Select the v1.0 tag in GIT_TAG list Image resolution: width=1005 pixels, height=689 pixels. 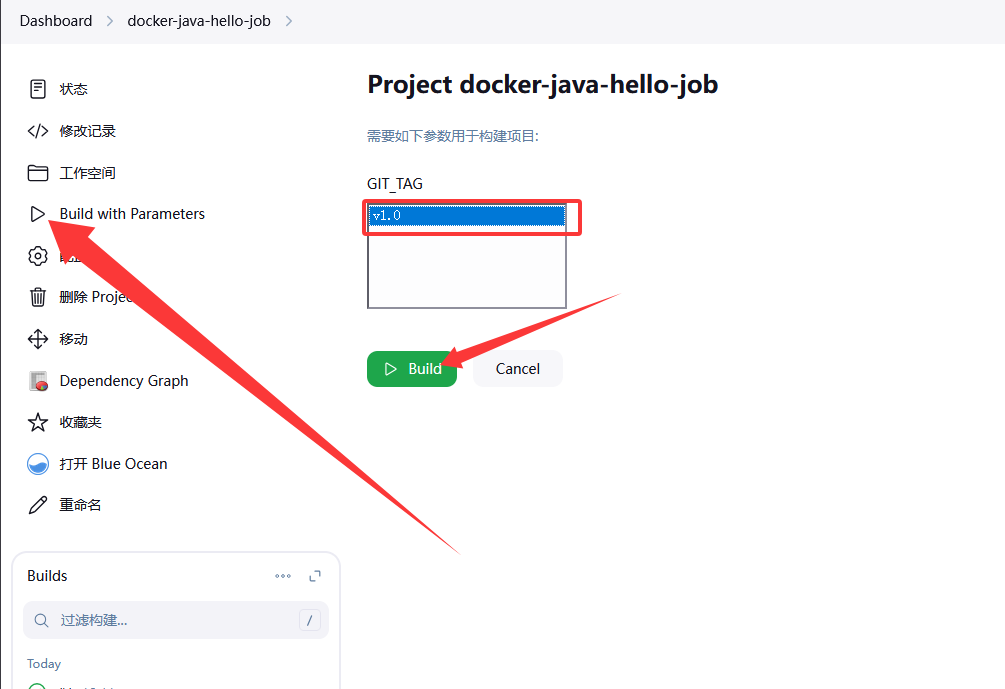coord(467,216)
